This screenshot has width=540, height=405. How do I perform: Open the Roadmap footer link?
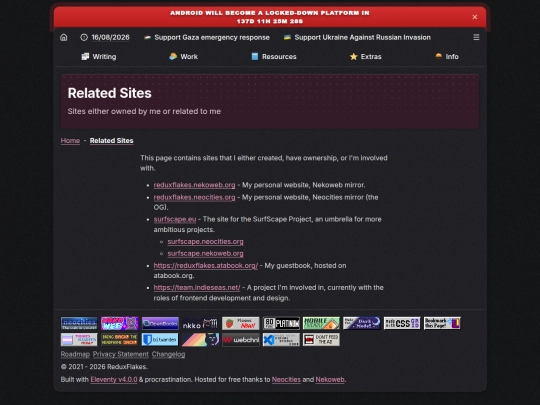(x=75, y=354)
